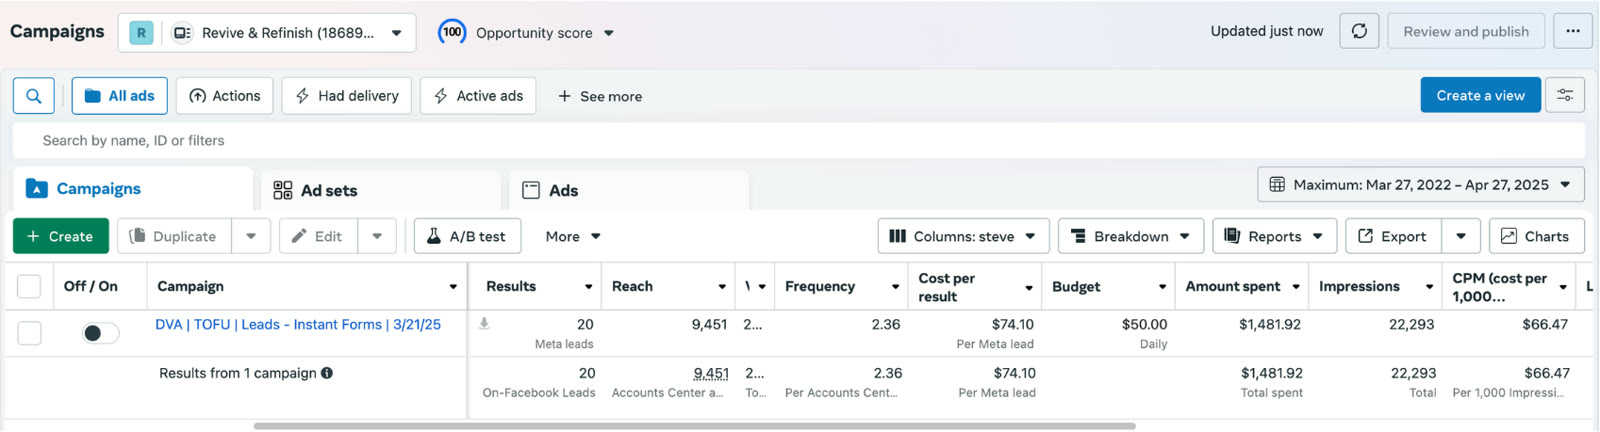The height and width of the screenshot is (432, 1600).
Task: Open the More dropdown menu
Action: 573,236
